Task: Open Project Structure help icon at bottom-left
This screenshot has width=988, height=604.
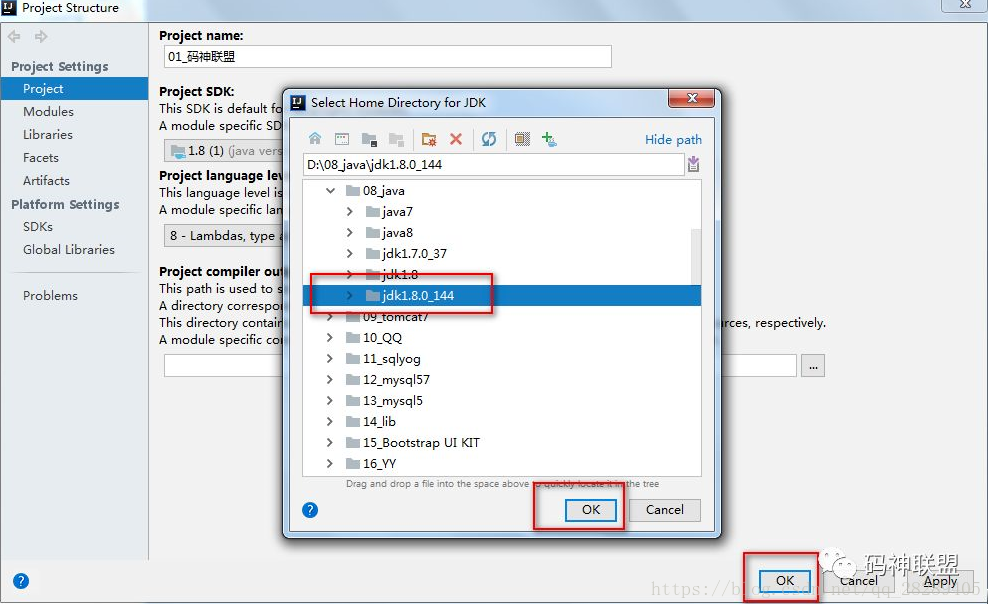Action: [x=21, y=581]
